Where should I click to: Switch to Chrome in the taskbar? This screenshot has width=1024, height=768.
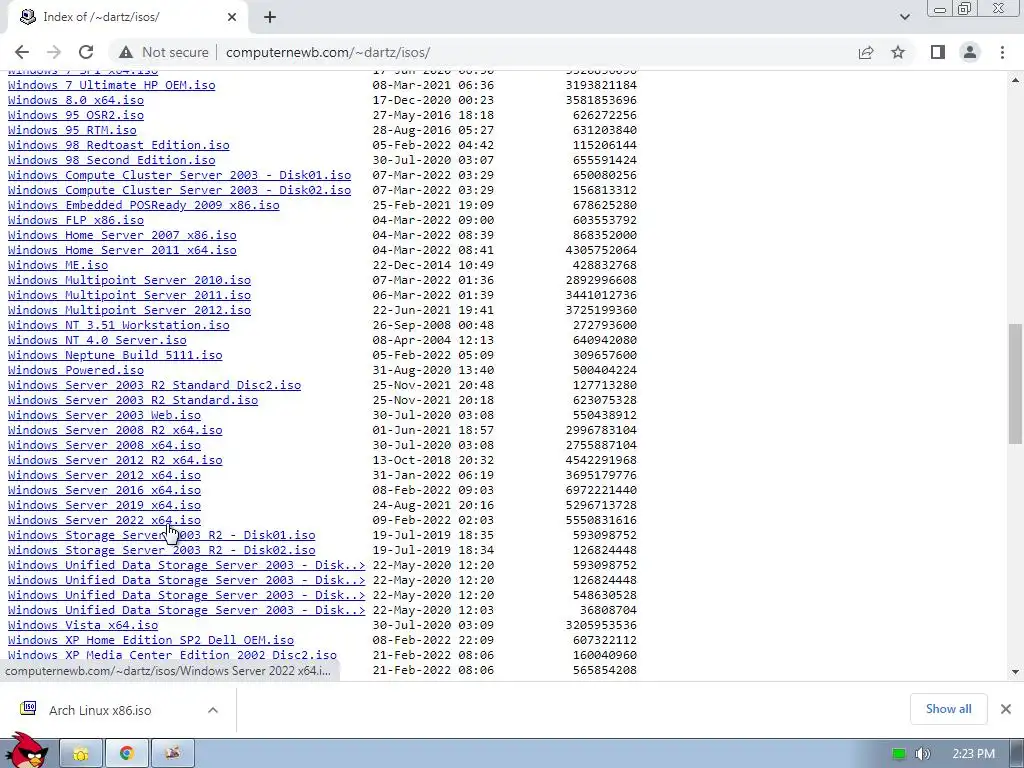pos(127,754)
